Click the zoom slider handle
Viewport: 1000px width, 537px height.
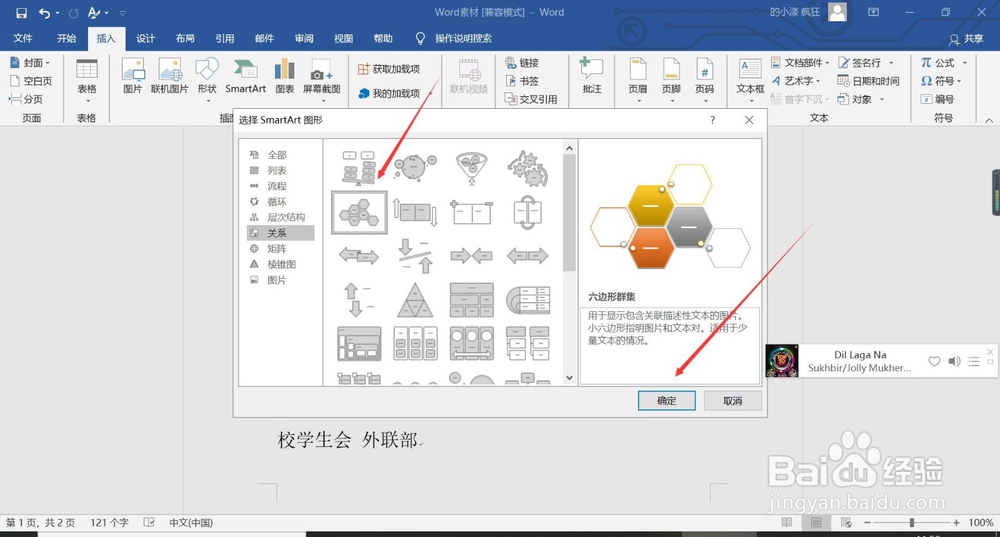click(912, 522)
